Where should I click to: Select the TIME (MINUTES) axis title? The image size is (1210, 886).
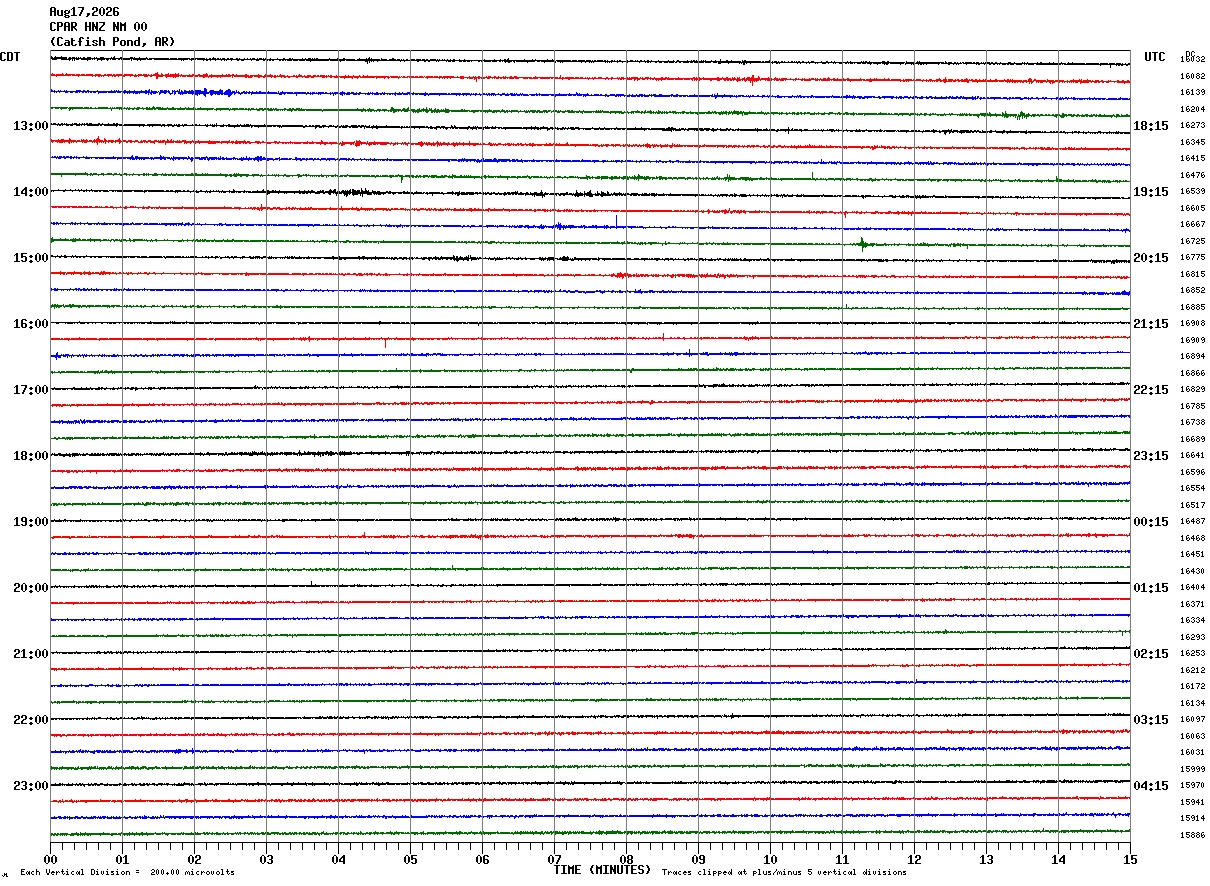[602, 870]
